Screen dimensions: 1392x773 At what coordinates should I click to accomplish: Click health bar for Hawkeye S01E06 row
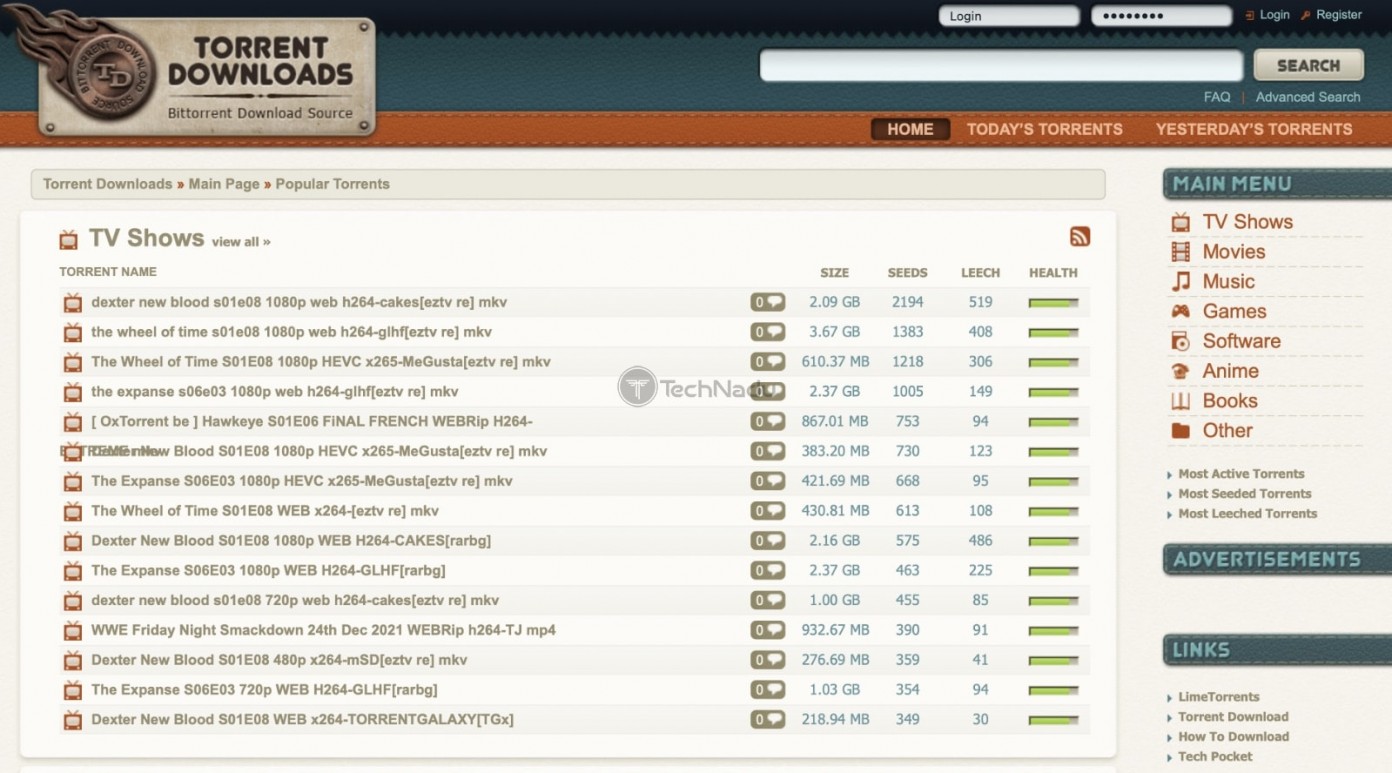click(1053, 421)
